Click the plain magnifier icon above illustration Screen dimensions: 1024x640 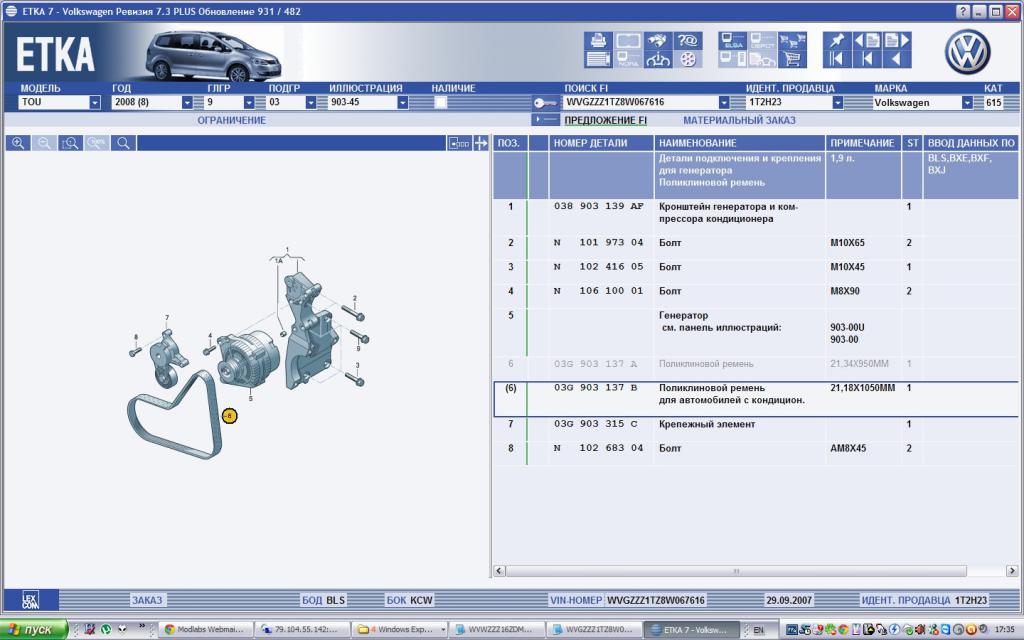[x=123, y=143]
